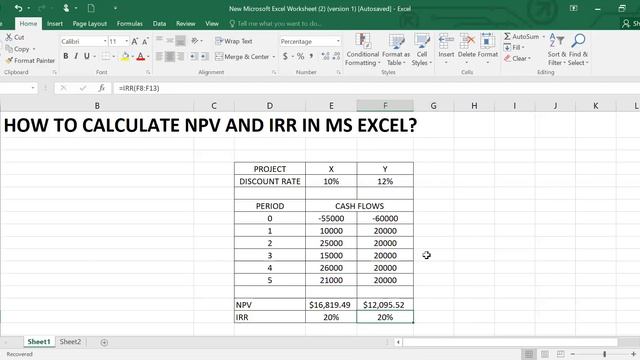Center align the cell horizontally

click(x=169, y=56)
